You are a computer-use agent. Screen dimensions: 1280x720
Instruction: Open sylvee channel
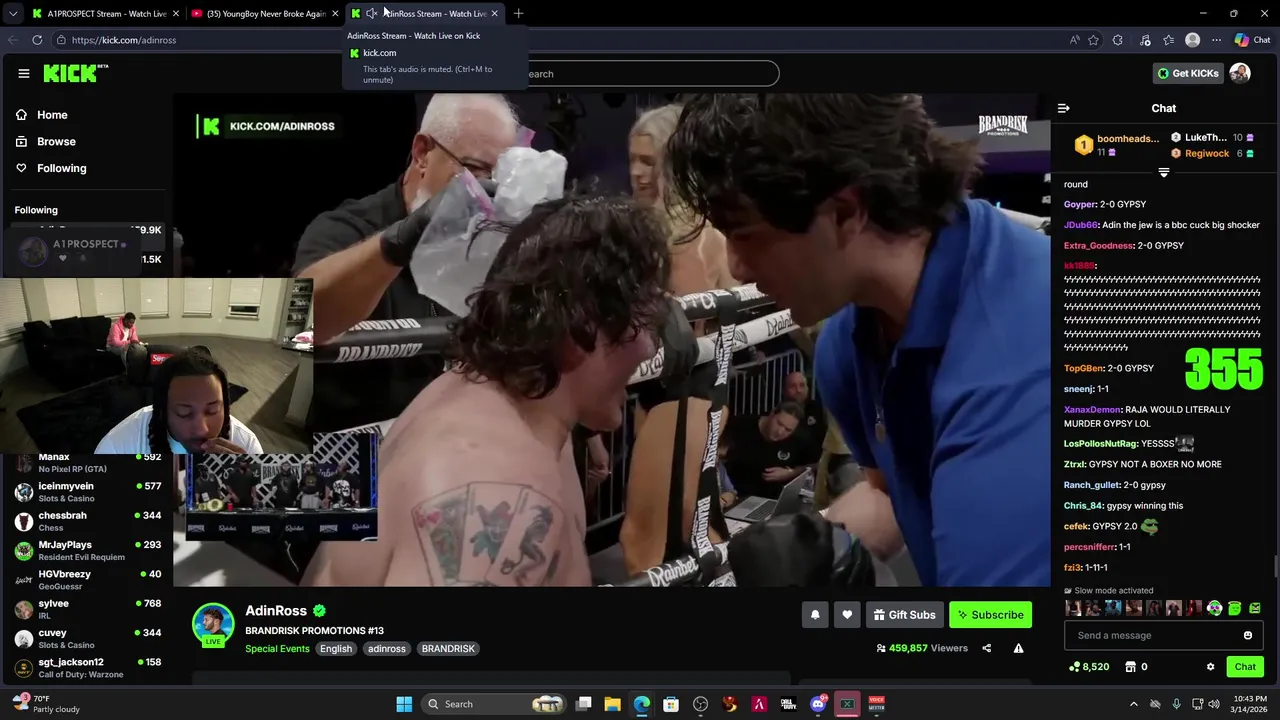click(x=88, y=609)
